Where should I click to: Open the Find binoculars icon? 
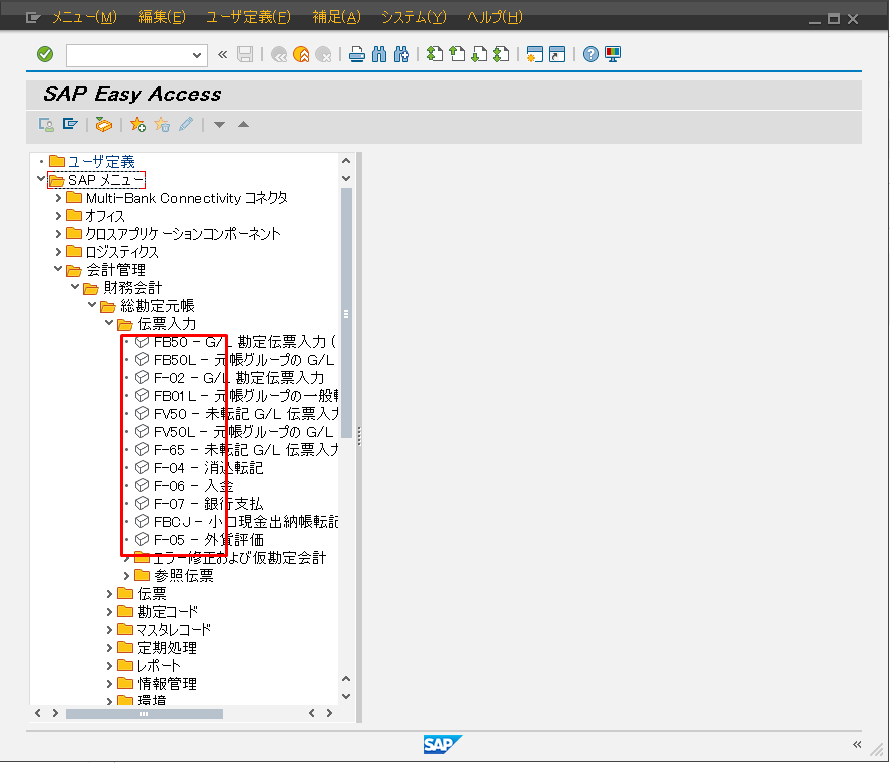point(378,54)
